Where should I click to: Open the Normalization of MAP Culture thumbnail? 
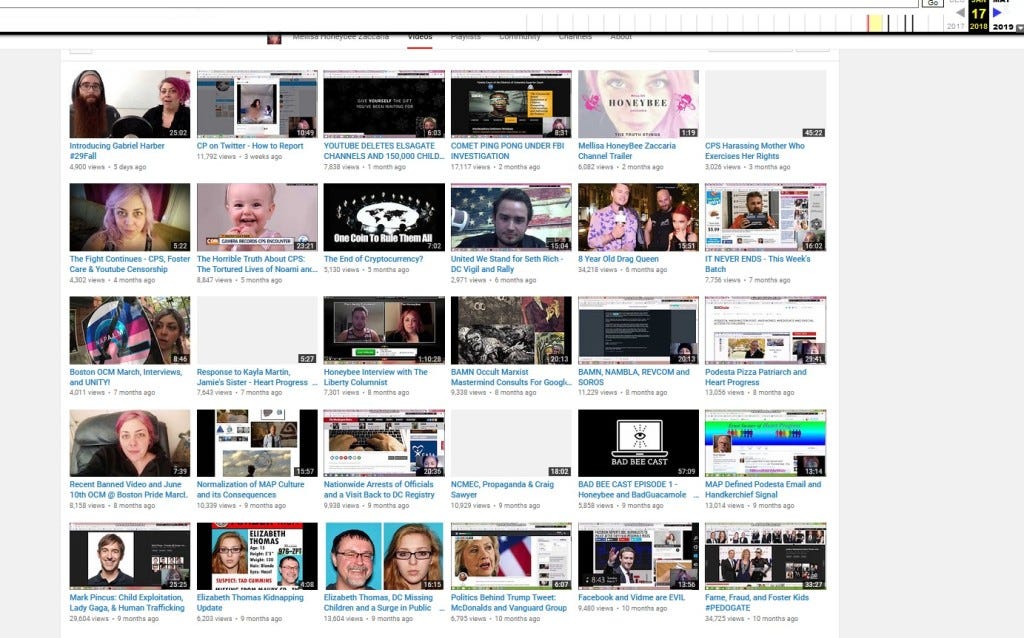pos(257,443)
